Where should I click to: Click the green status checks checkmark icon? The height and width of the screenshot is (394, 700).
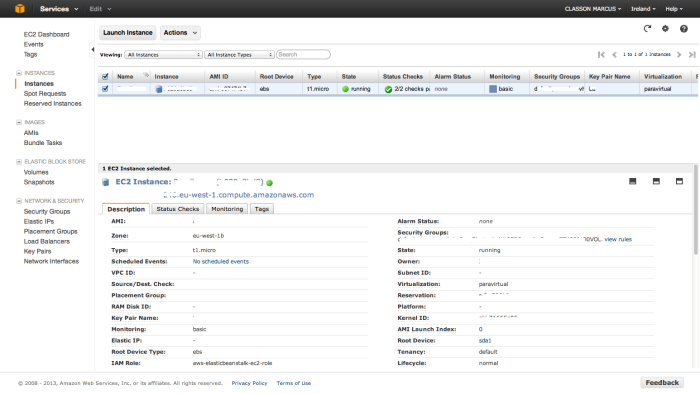(388, 89)
